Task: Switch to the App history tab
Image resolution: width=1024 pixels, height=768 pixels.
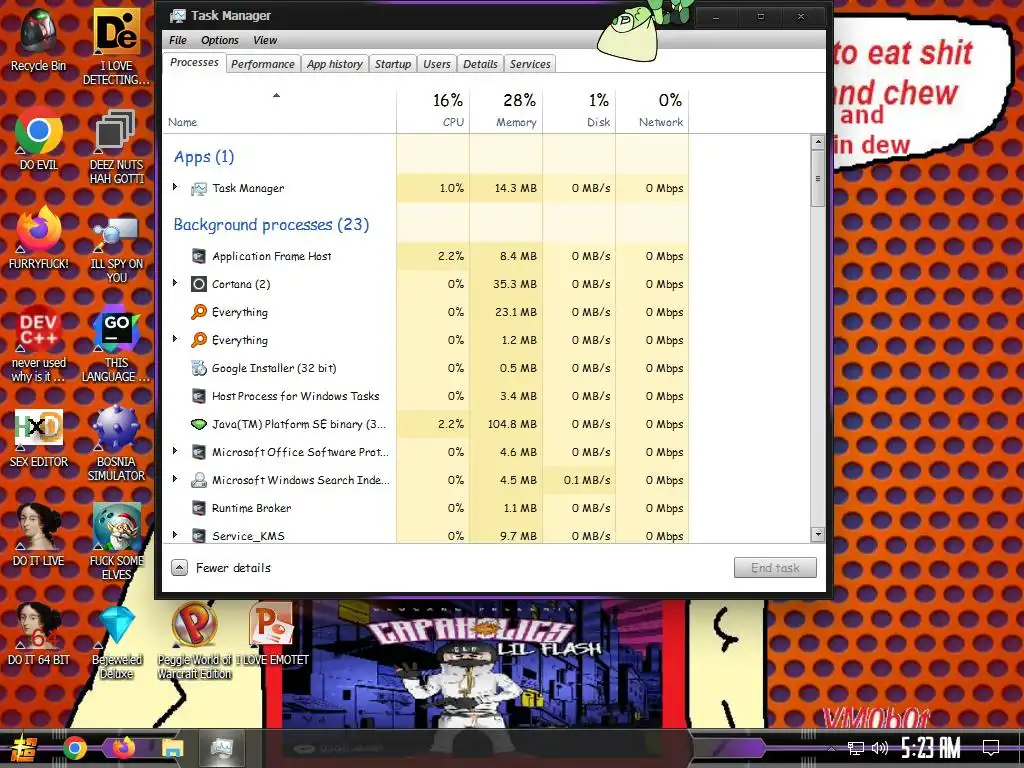Action: (334, 64)
